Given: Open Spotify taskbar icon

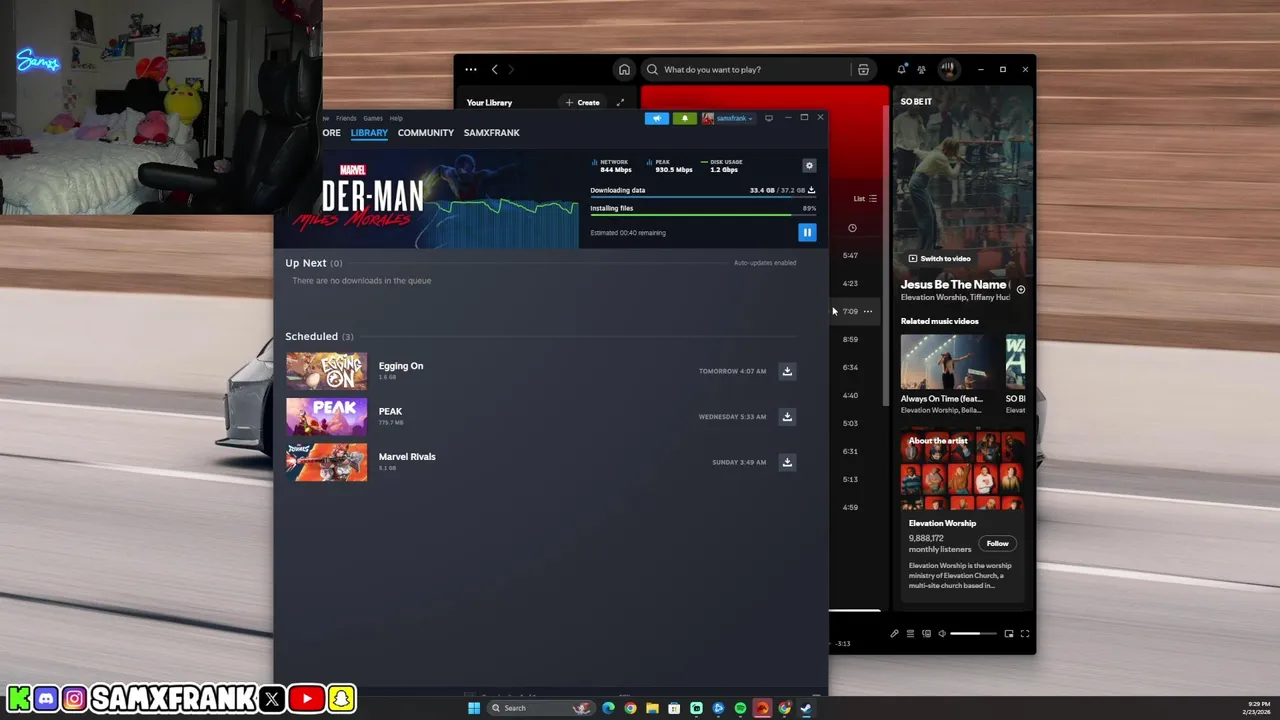Looking at the screenshot, I should point(740,708).
